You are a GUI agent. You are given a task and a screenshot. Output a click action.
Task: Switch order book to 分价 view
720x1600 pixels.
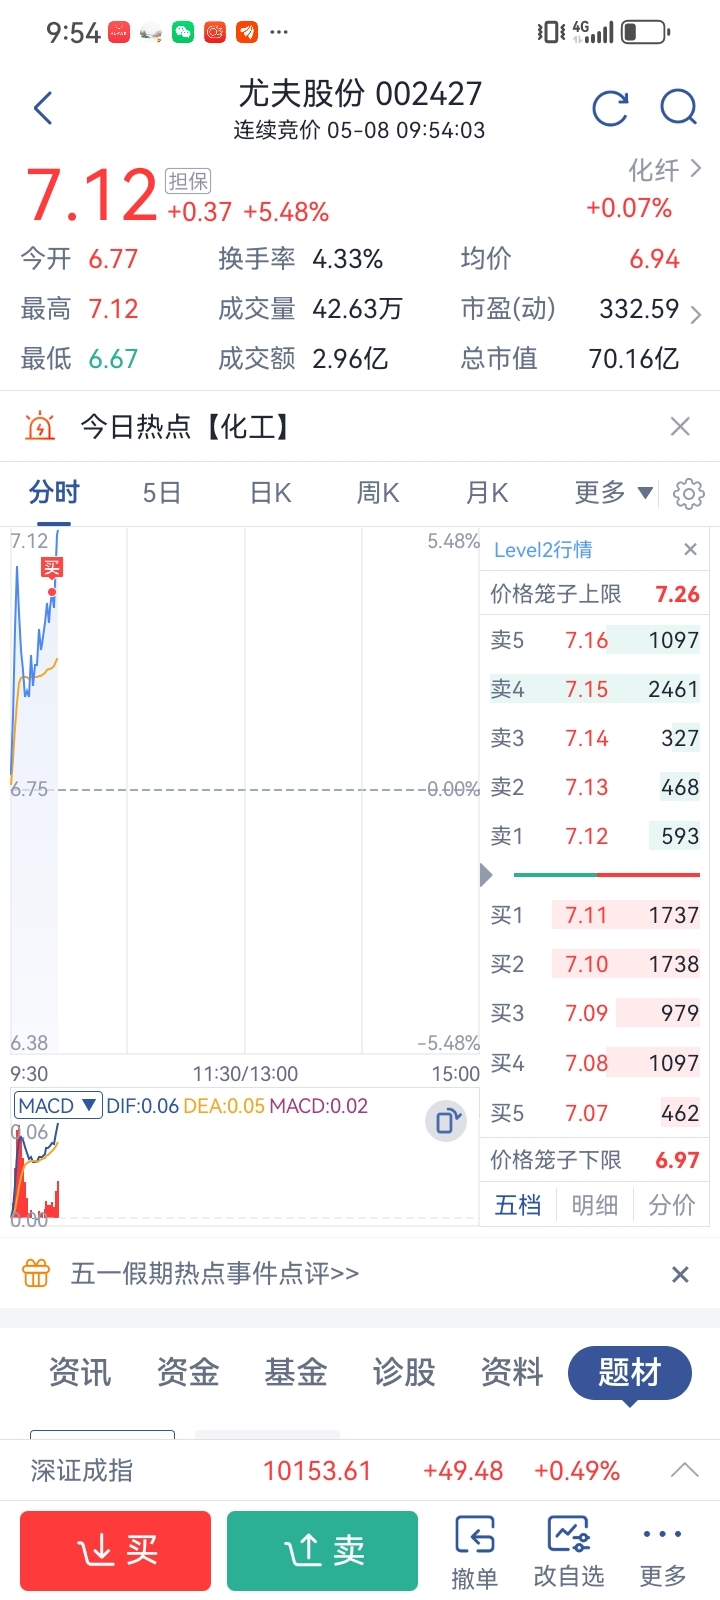[671, 1205]
